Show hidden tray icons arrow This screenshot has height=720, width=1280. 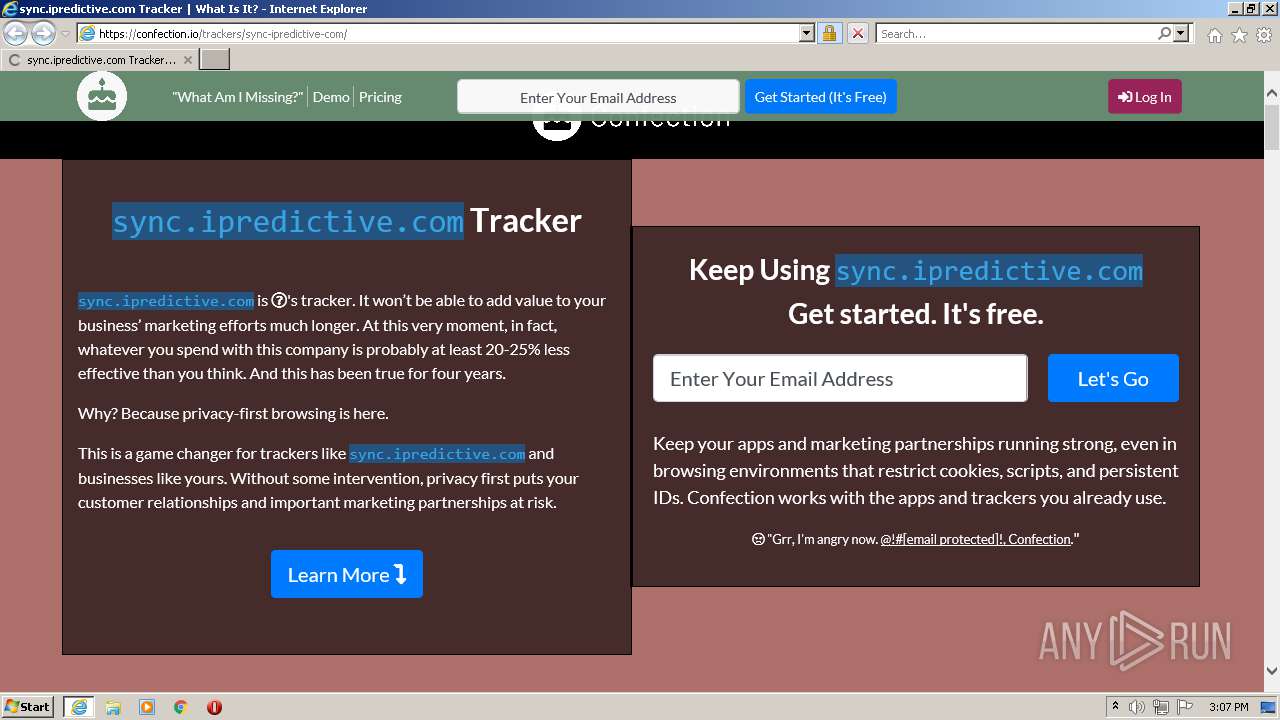click(x=1116, y=706)
